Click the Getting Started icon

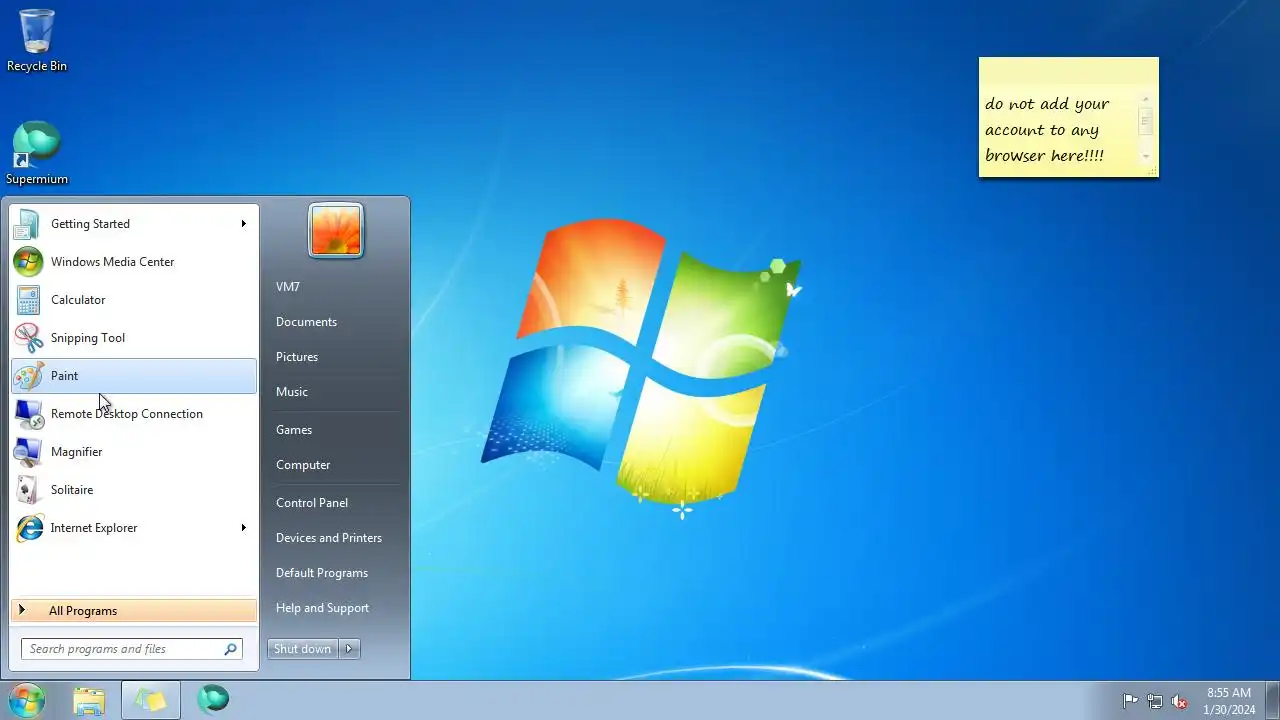click(28, 224)
